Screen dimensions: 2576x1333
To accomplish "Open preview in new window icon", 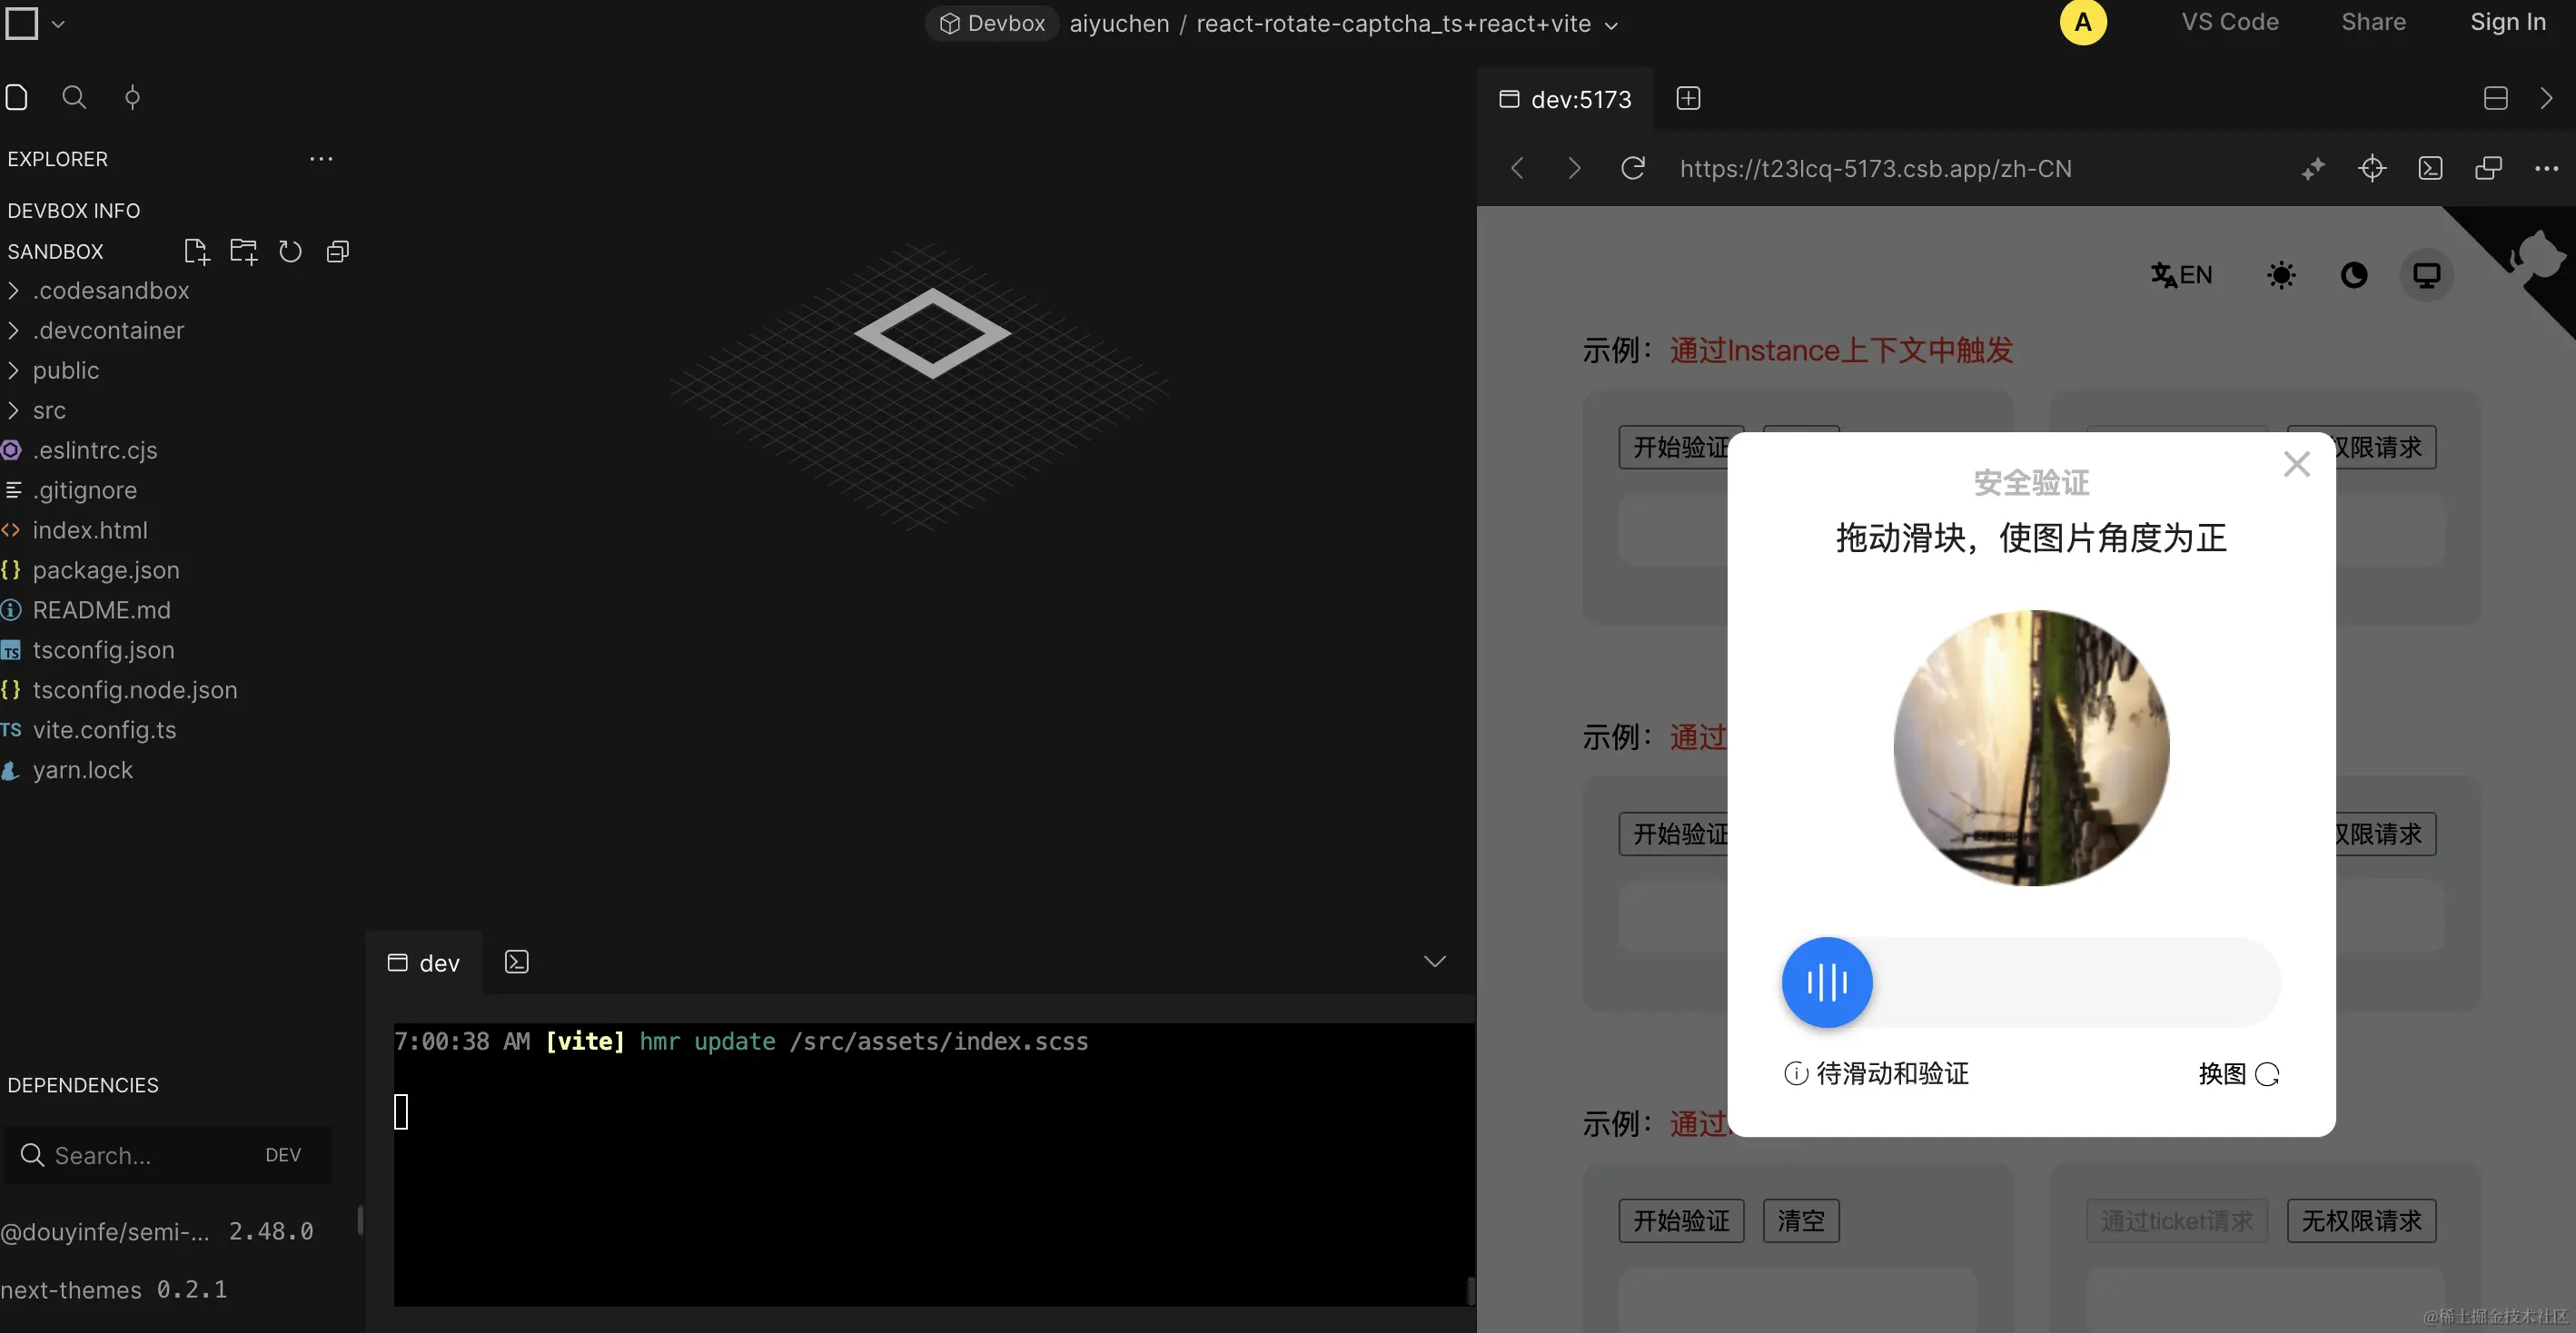I will 2488,168.
